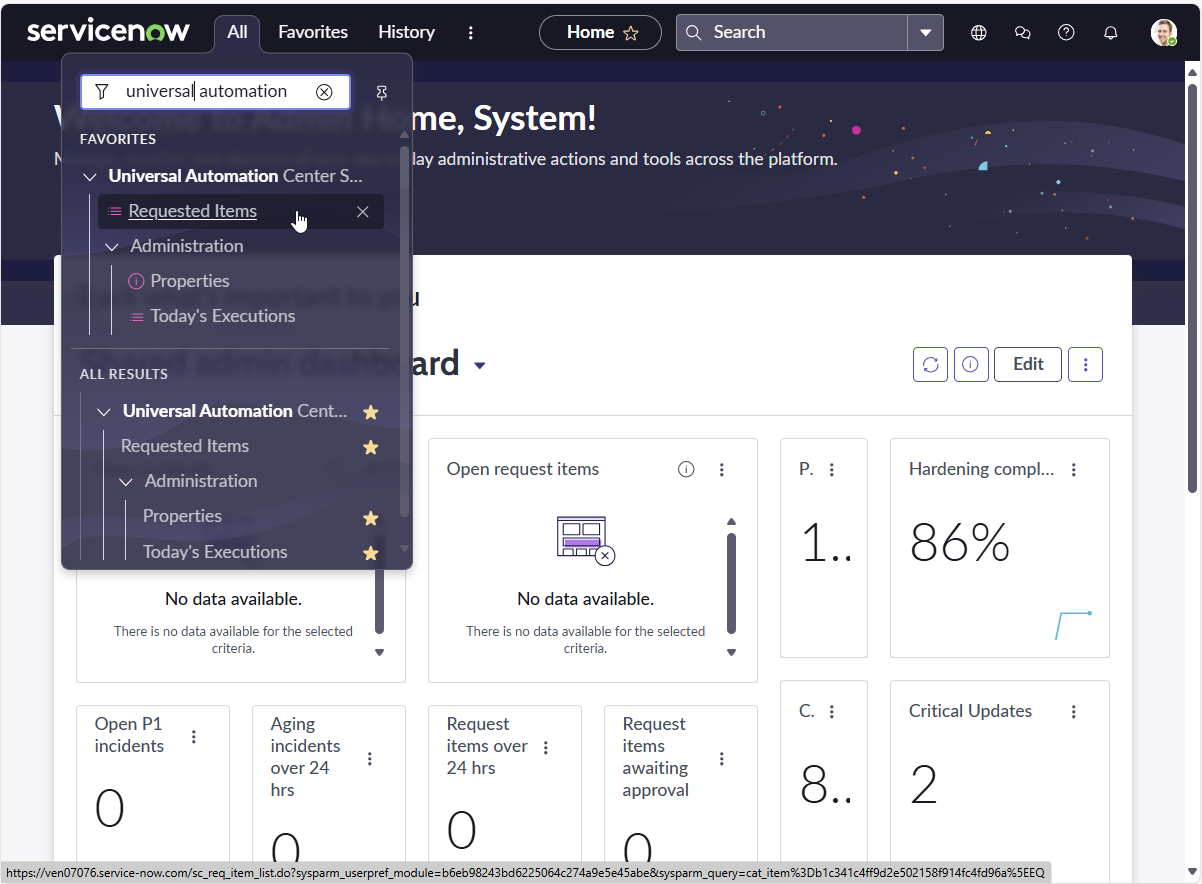Open the Help question-mark icon

pos(1066,32)
